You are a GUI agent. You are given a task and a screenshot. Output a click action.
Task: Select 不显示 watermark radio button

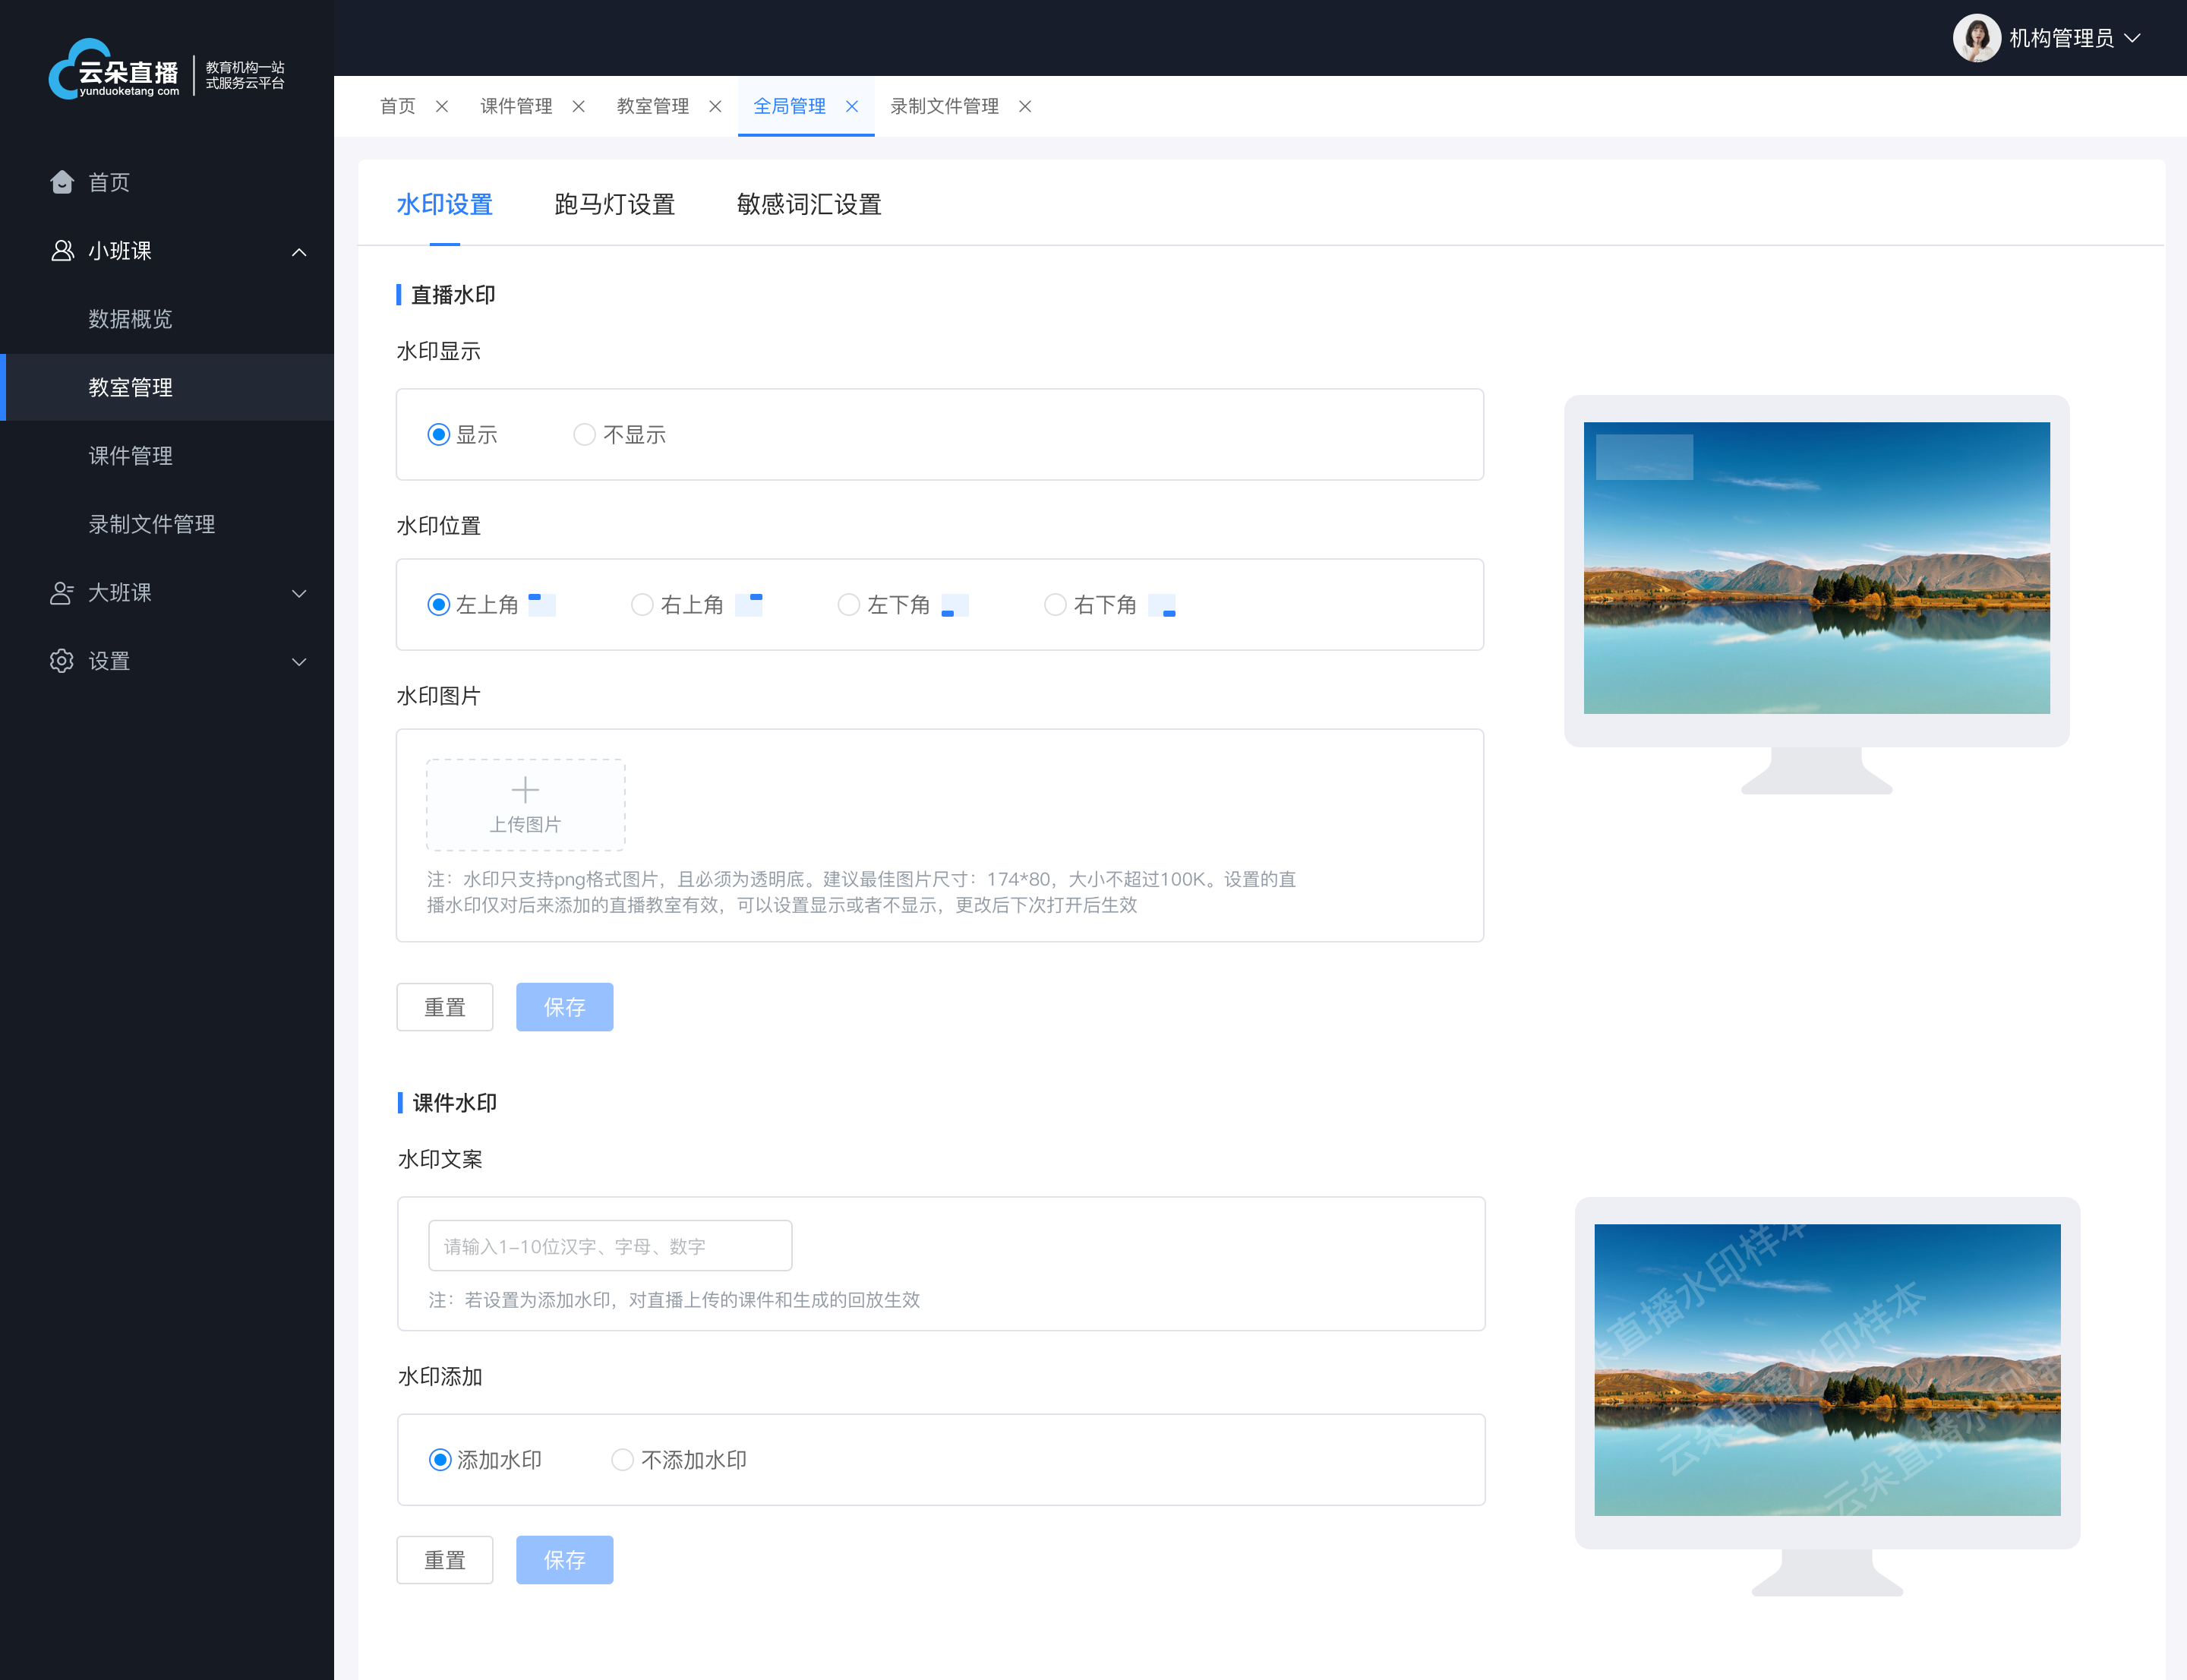coord(584,432)
